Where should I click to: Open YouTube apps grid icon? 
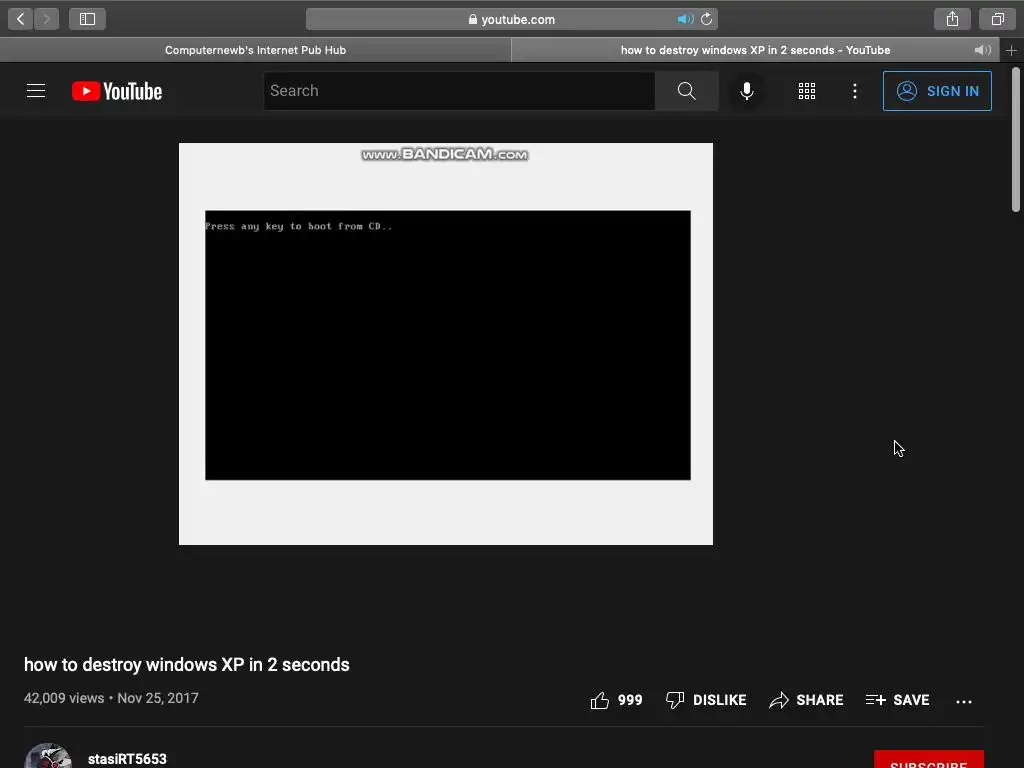pyautogui.click(x=807, y=91)
